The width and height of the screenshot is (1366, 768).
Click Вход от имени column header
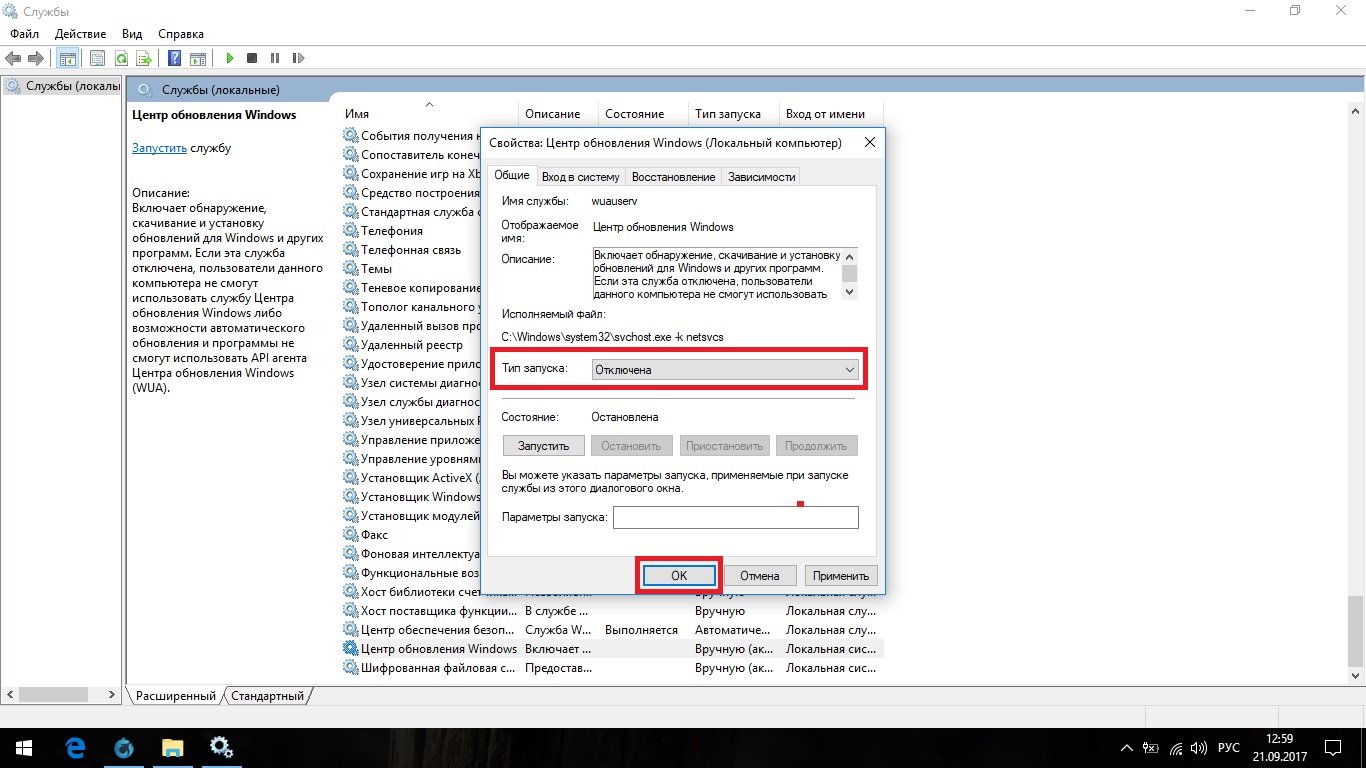click(830, 114)
